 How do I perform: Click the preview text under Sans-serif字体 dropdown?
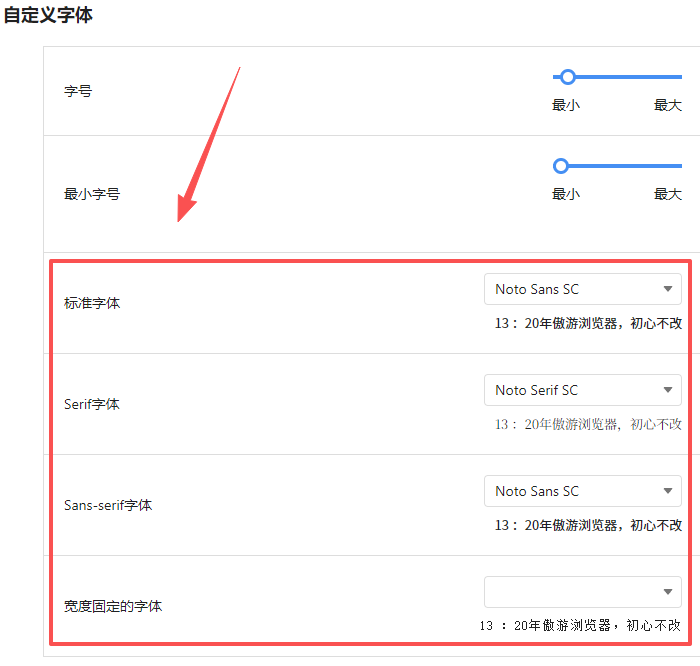(588, 525)
